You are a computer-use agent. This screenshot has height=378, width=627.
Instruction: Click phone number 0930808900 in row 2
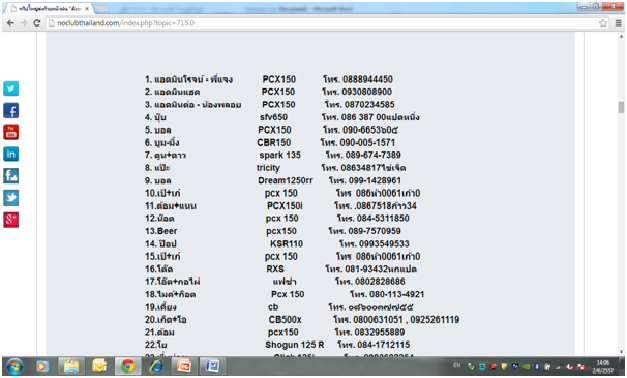point(367,92)
